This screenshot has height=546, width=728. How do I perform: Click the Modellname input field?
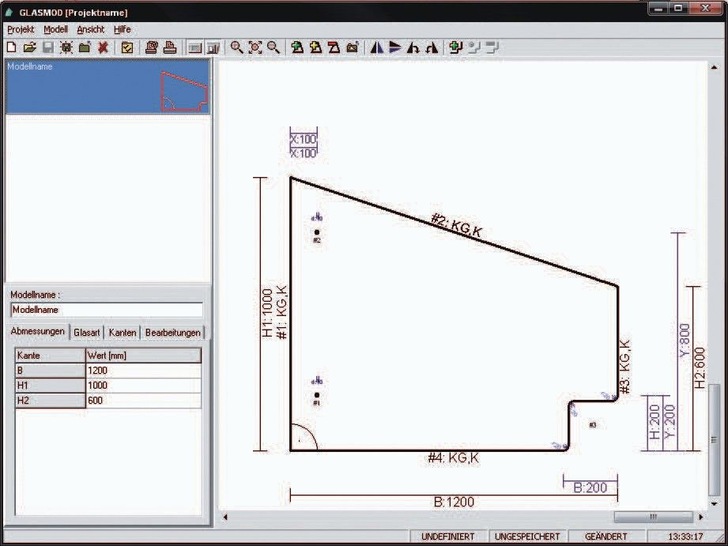tap(107, 310)
